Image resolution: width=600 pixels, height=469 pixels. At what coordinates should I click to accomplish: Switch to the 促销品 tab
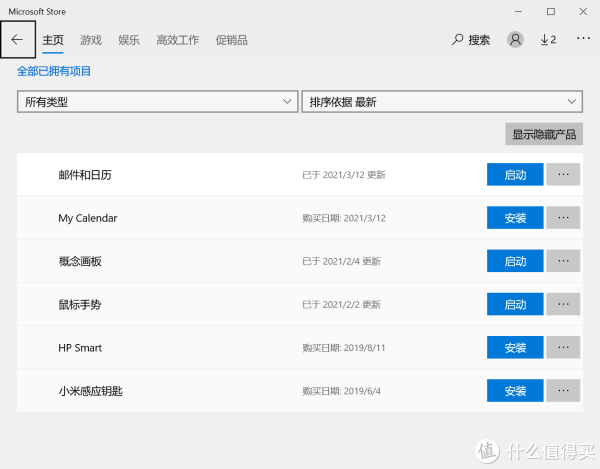pos(232,40)
